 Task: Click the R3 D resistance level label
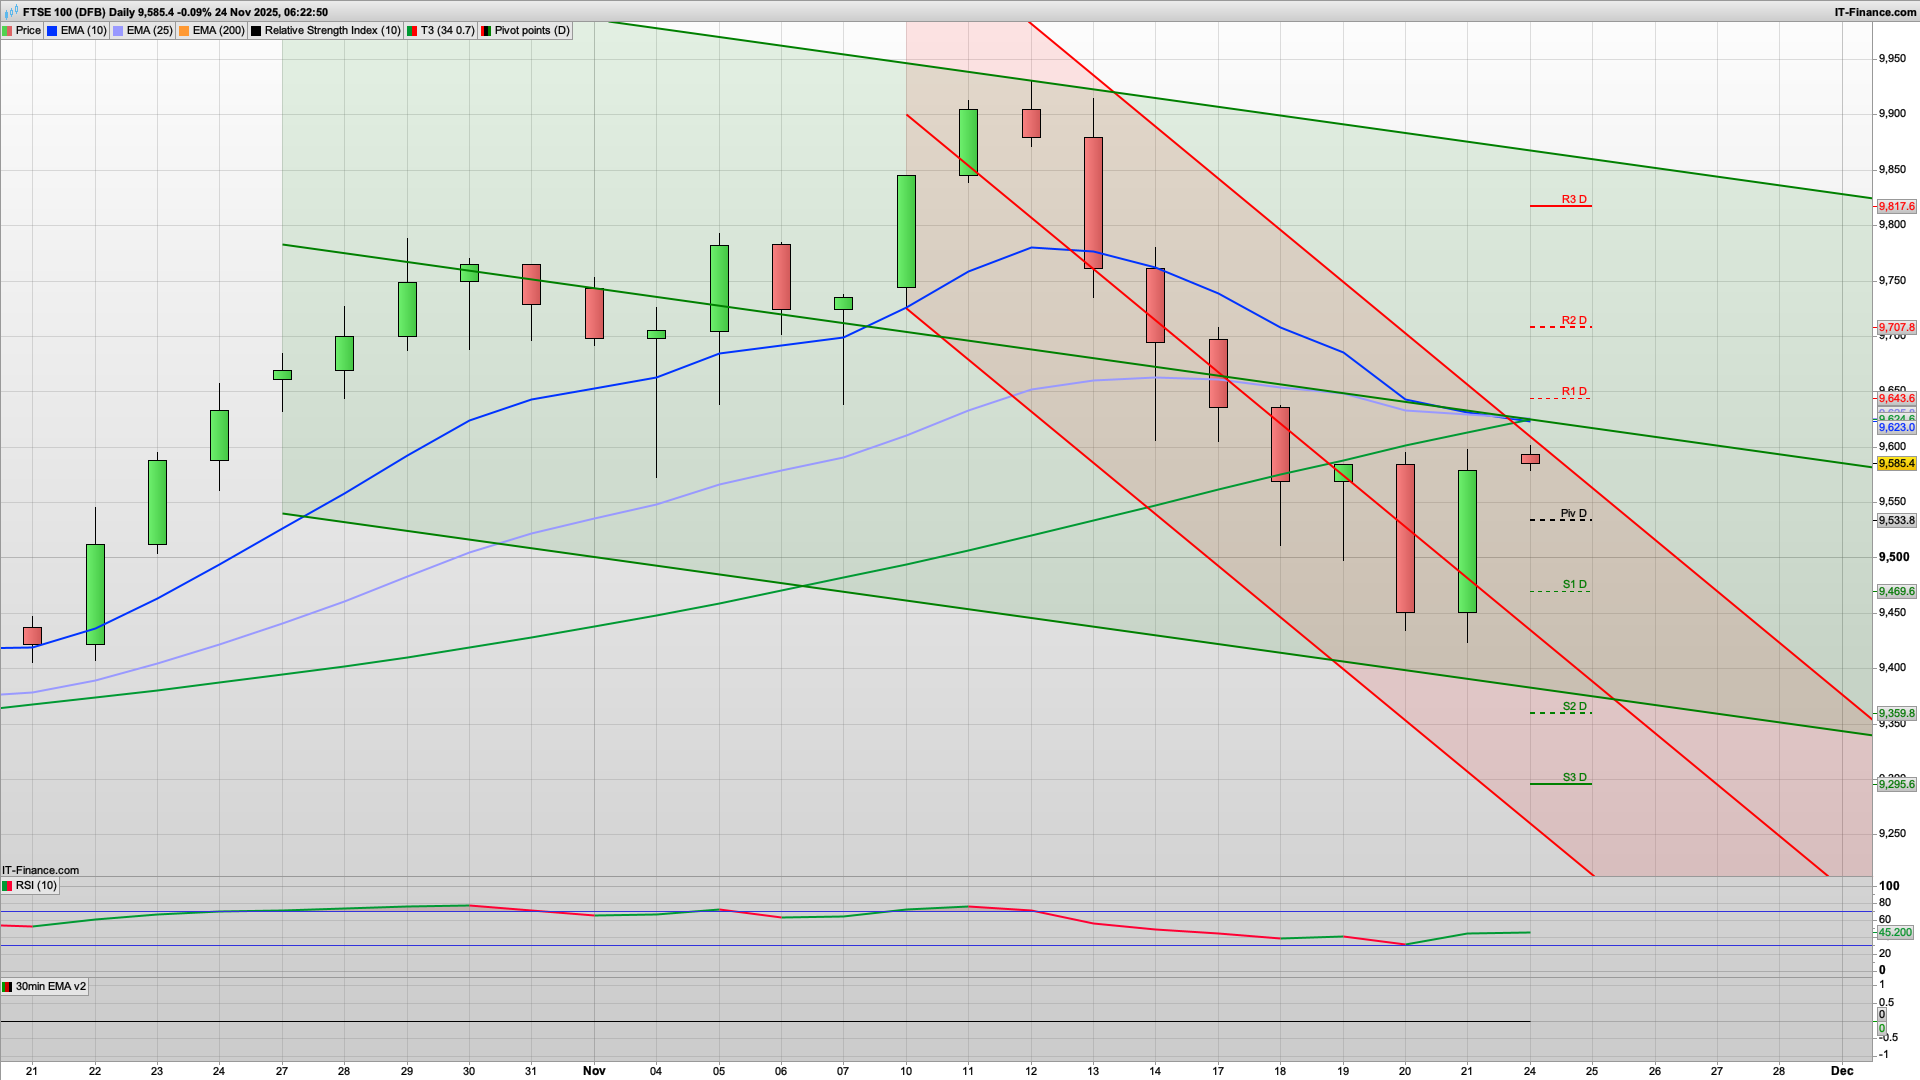[x=1572, y=199]
